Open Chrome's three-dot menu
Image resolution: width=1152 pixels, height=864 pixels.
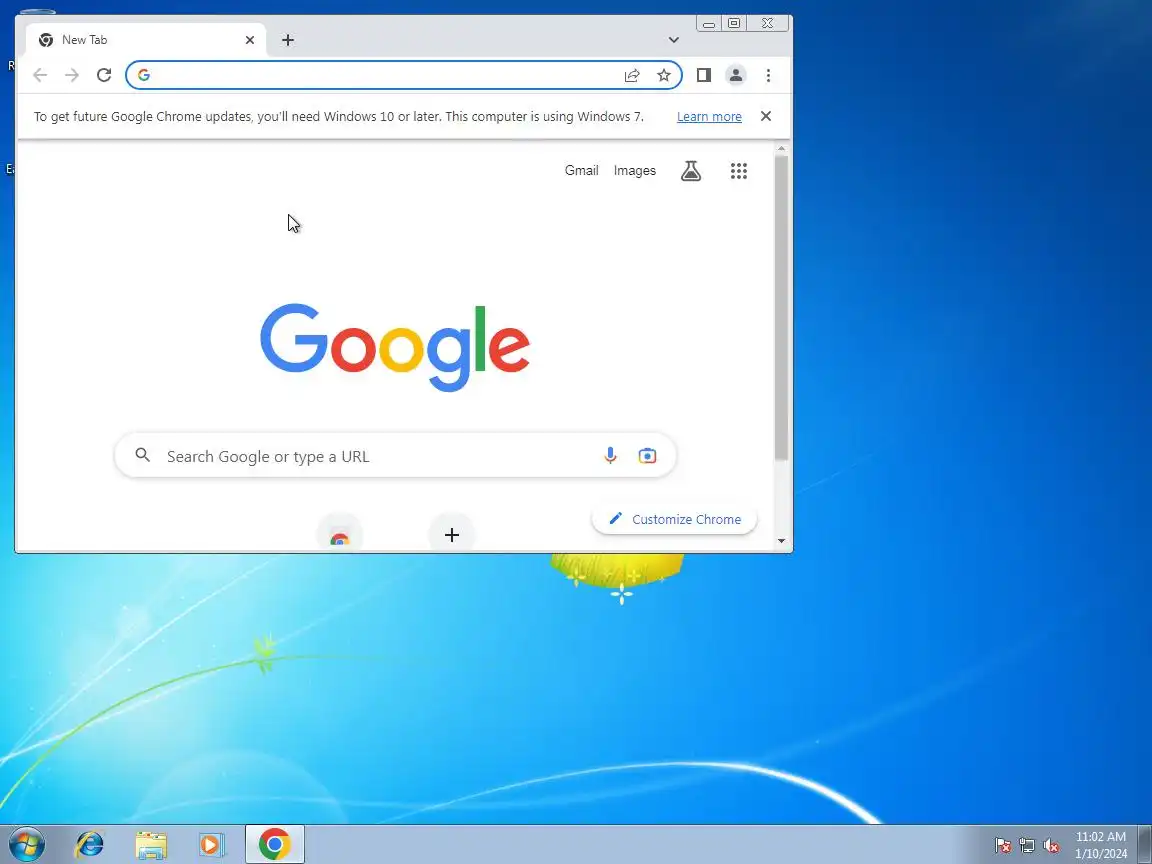768,75
